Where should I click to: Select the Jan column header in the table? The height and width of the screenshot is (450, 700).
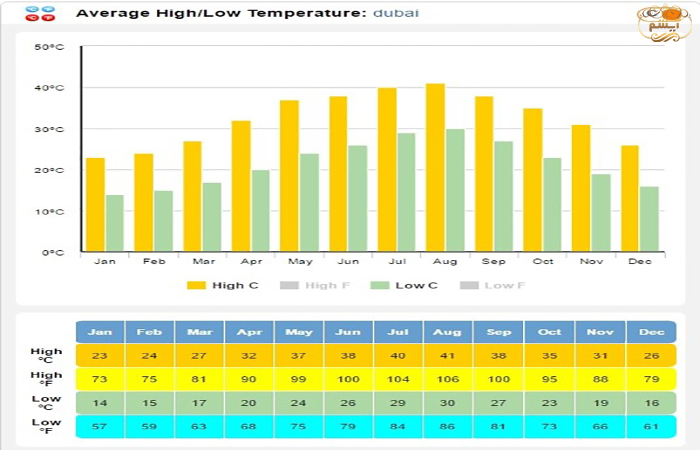click(100, 332)
